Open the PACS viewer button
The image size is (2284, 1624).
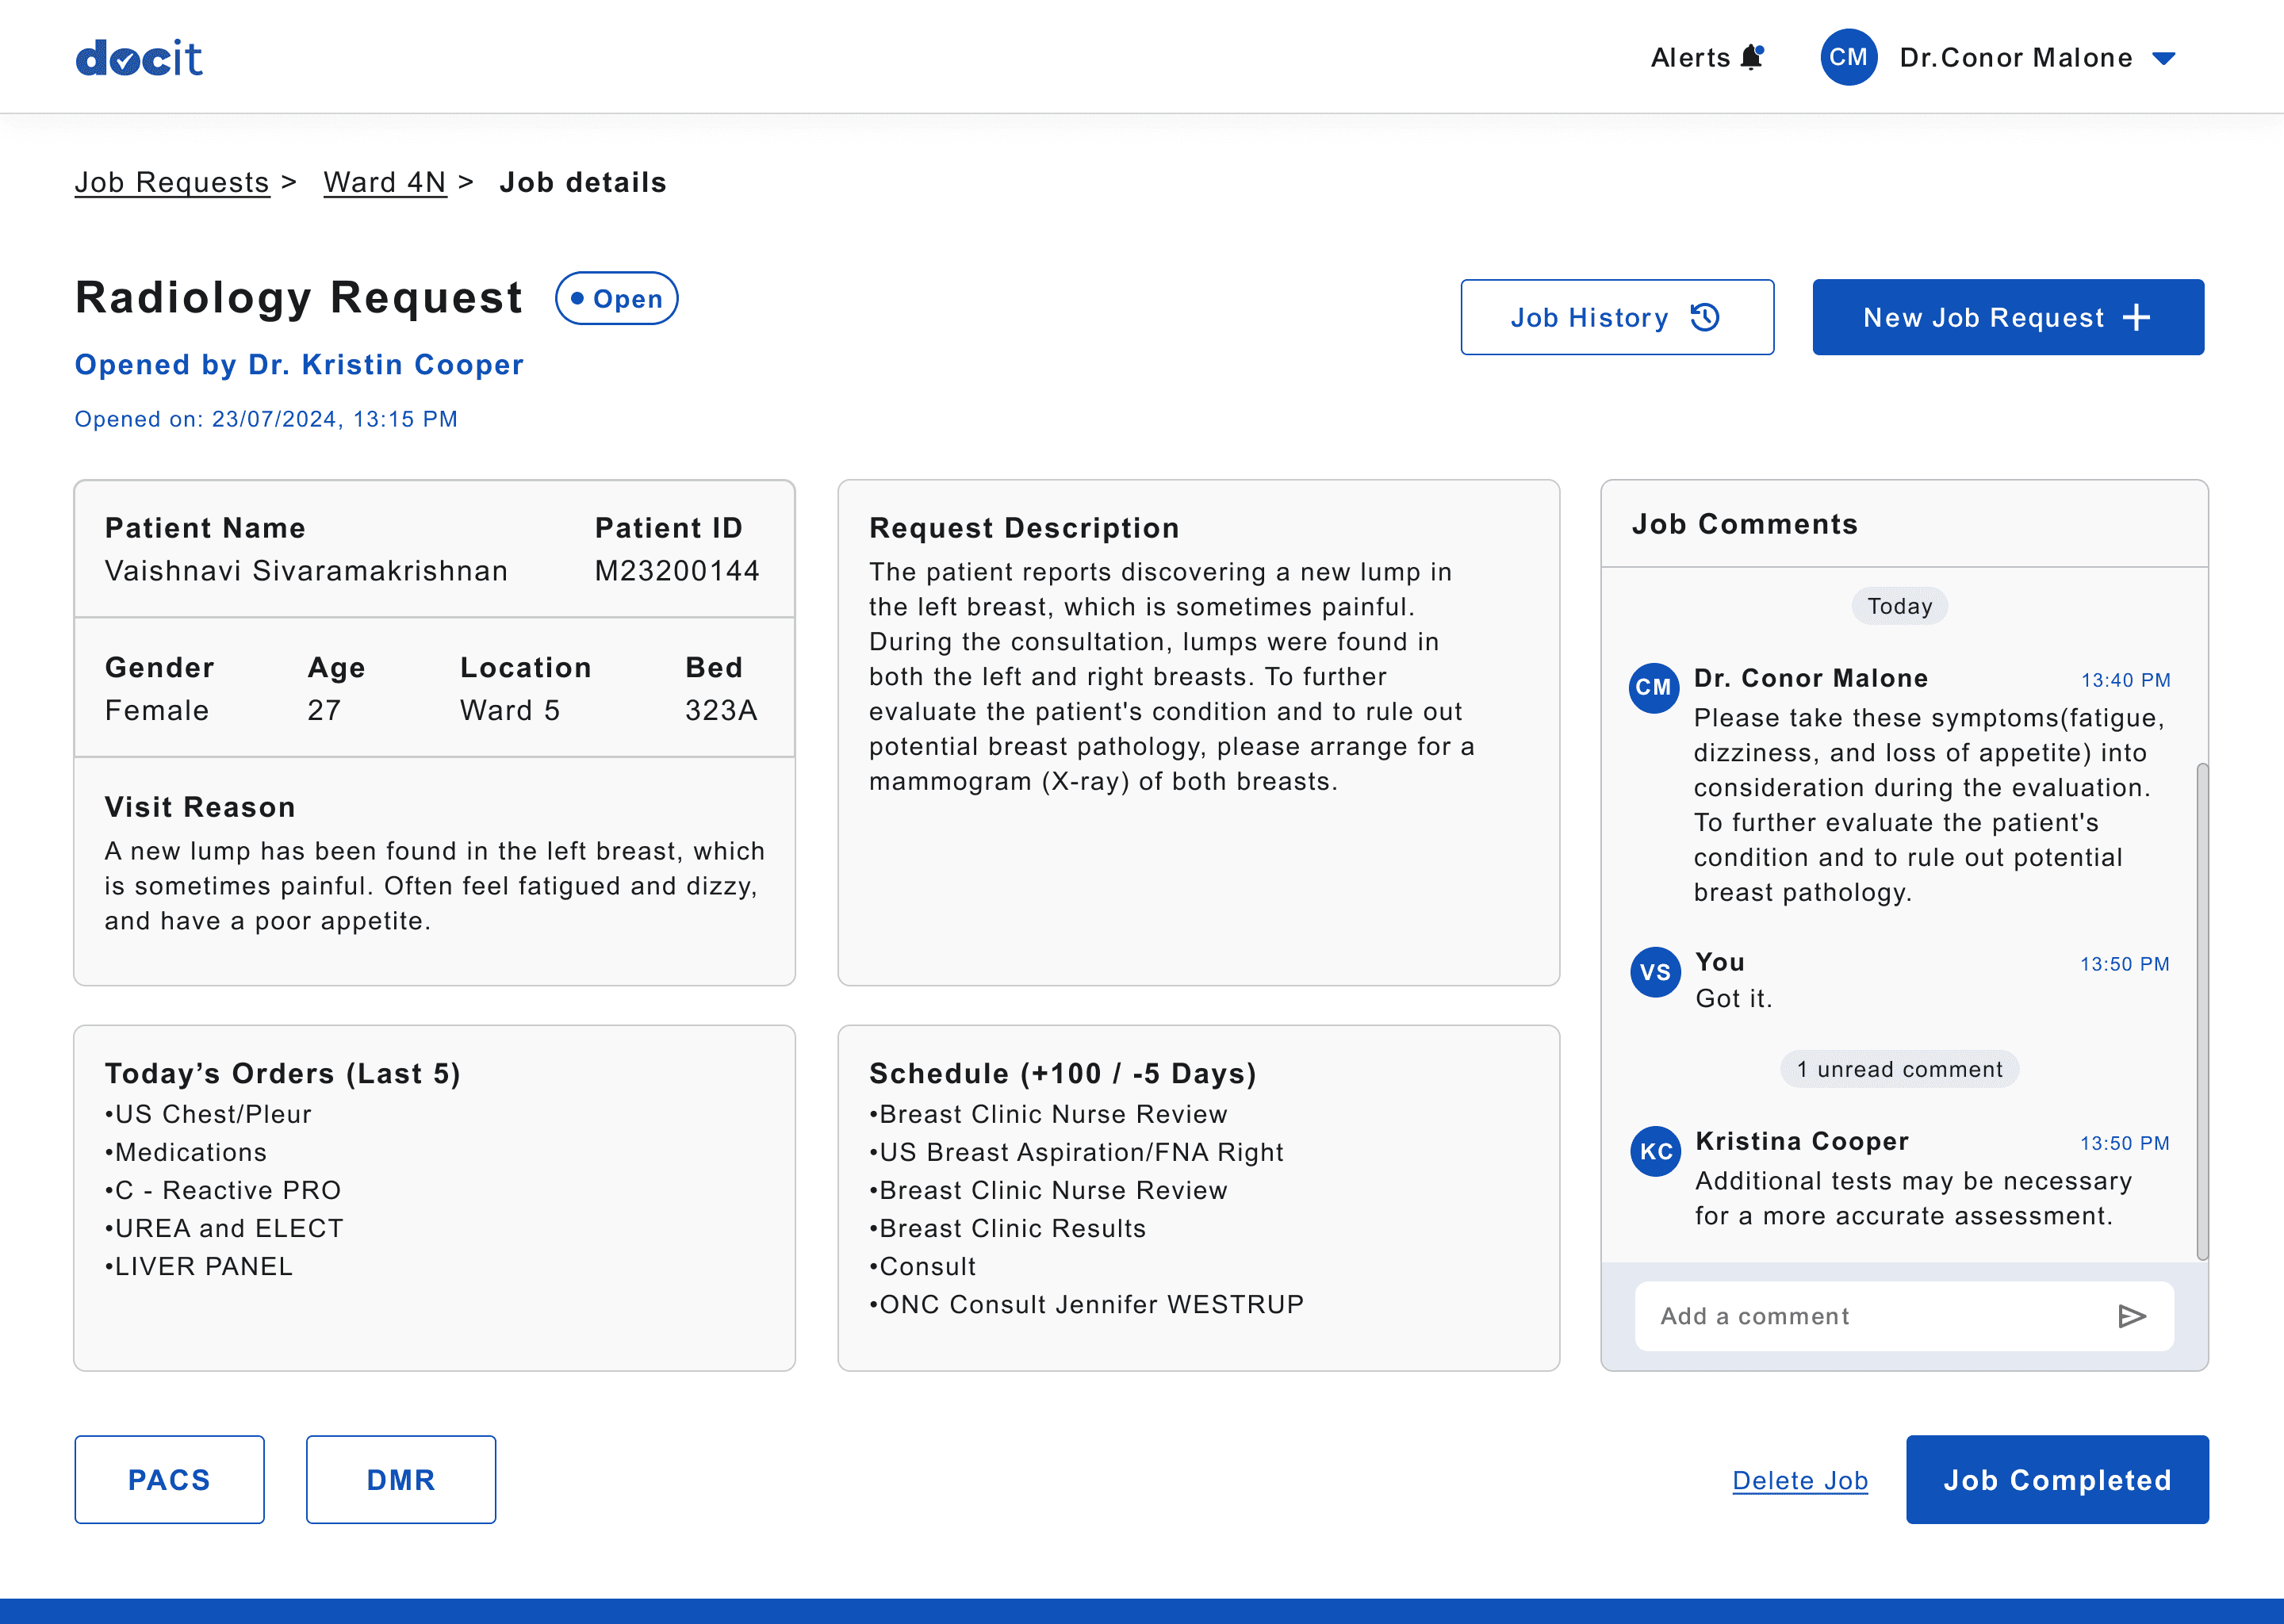coord(169,1479)
